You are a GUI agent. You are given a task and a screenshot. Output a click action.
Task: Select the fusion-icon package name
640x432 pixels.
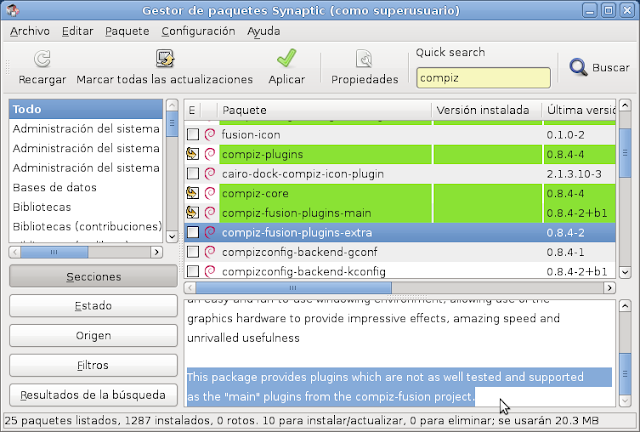[251, 135]
